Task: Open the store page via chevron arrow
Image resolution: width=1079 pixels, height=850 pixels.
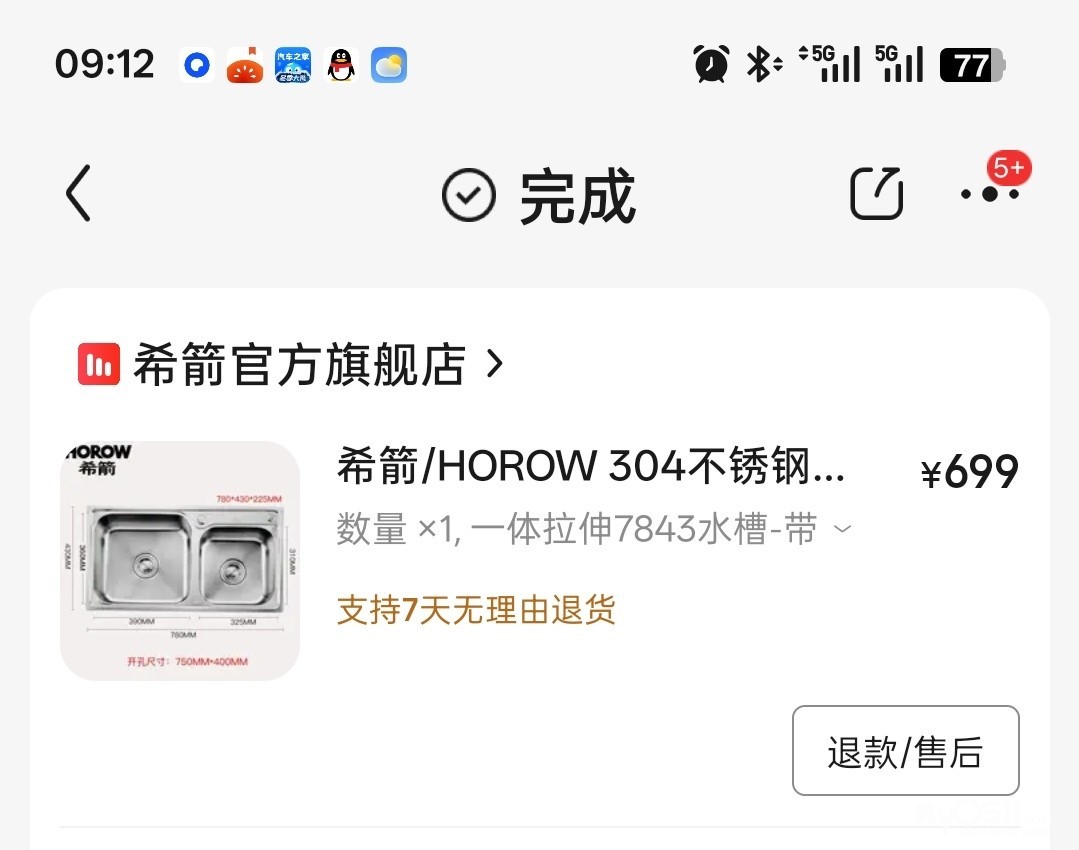Action: coord(495,363)
